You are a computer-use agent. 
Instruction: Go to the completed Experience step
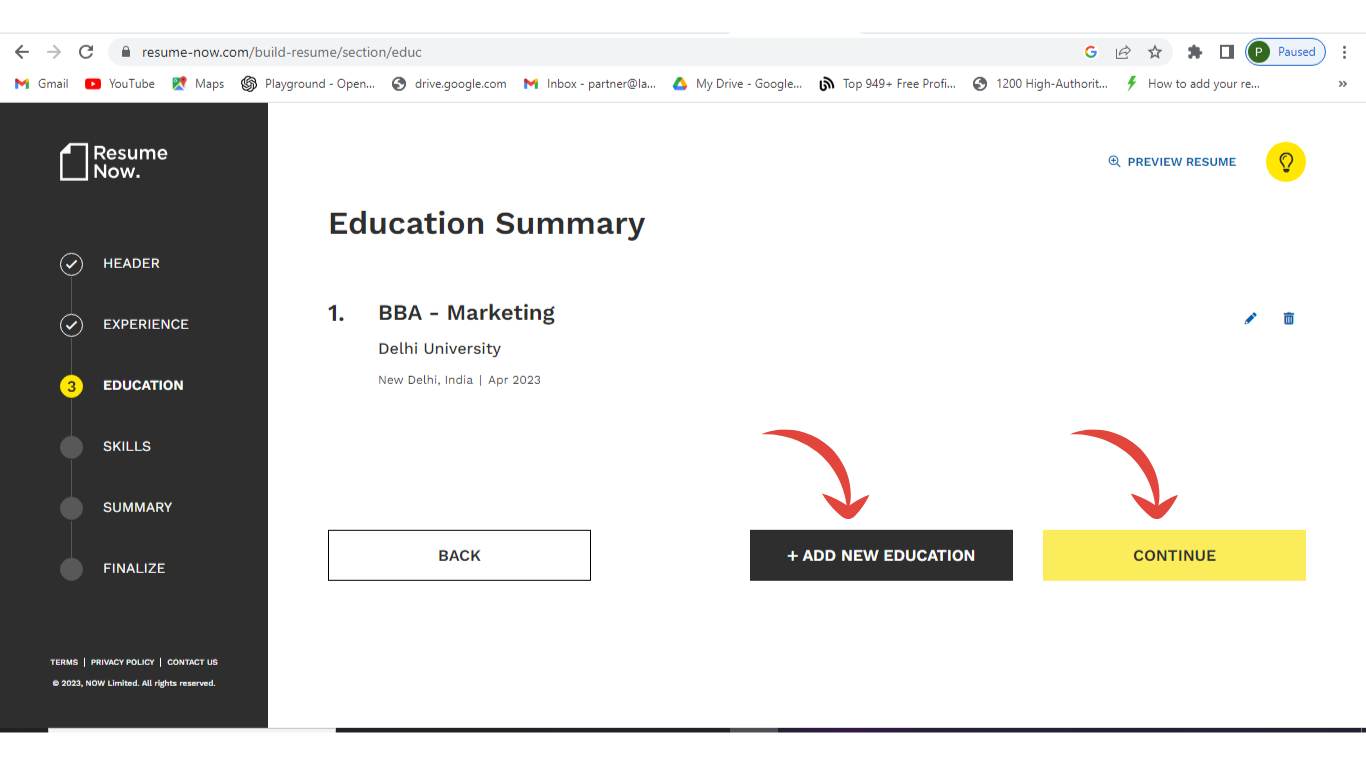coord(145,325)
